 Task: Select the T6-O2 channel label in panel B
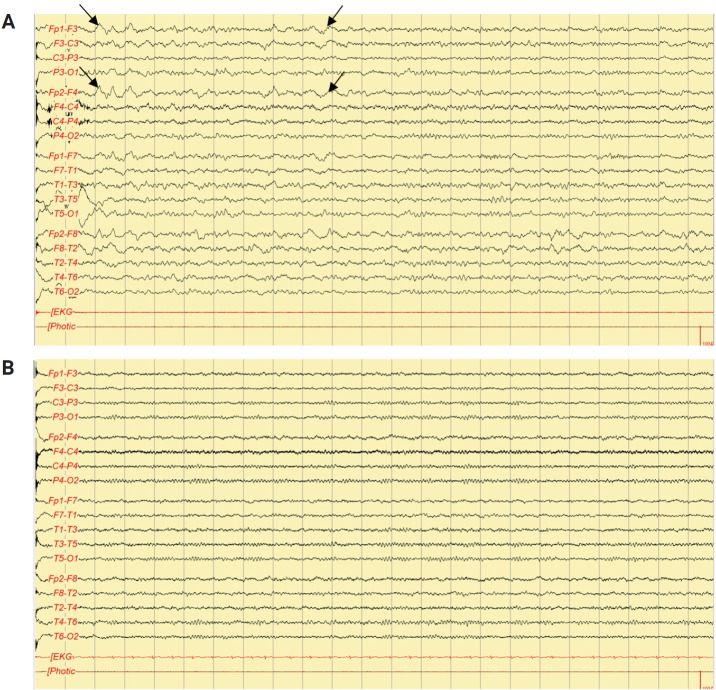(x=66, y=636)
